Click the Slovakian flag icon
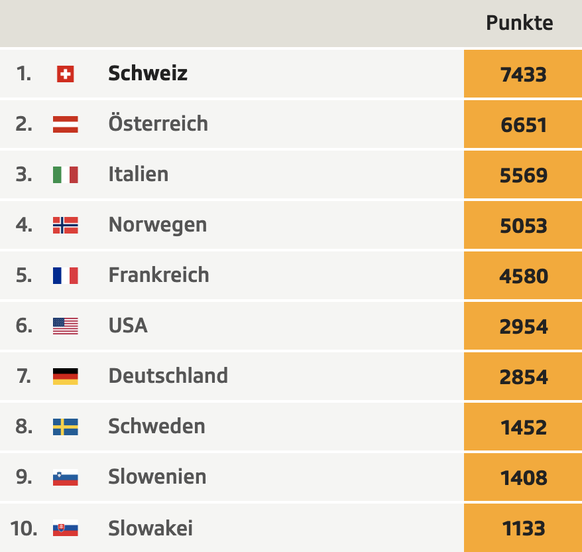This screenshot has width=582, height=552. (x=65, y=528)
